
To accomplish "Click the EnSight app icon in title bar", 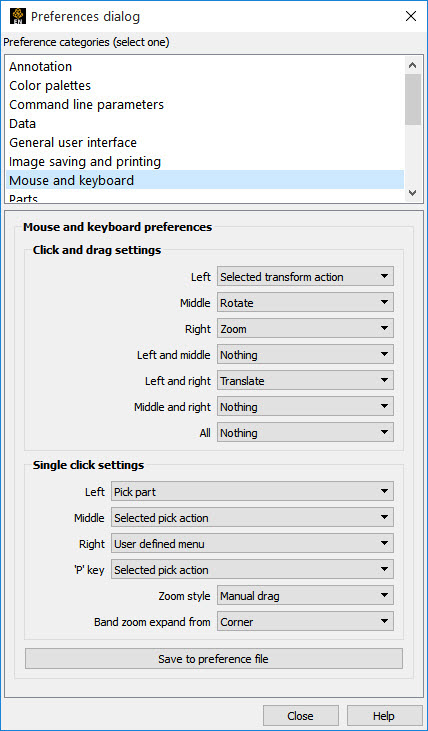I will click(18, 17).
